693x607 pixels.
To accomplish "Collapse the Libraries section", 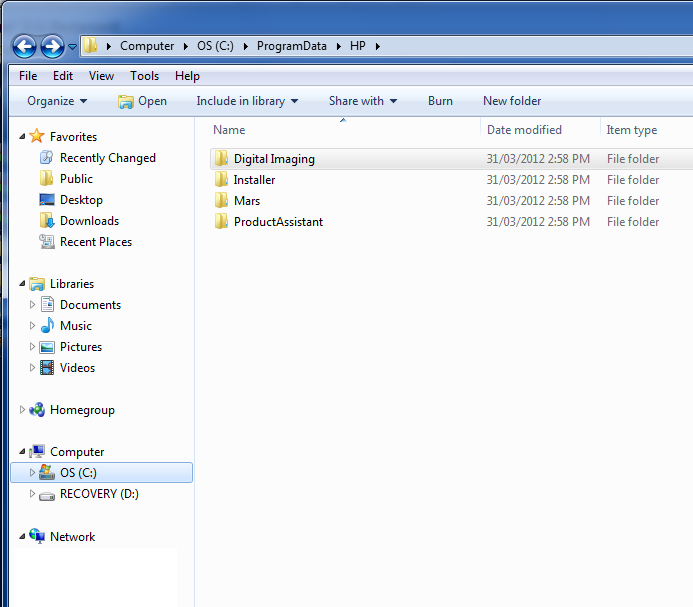I will 22,284.
